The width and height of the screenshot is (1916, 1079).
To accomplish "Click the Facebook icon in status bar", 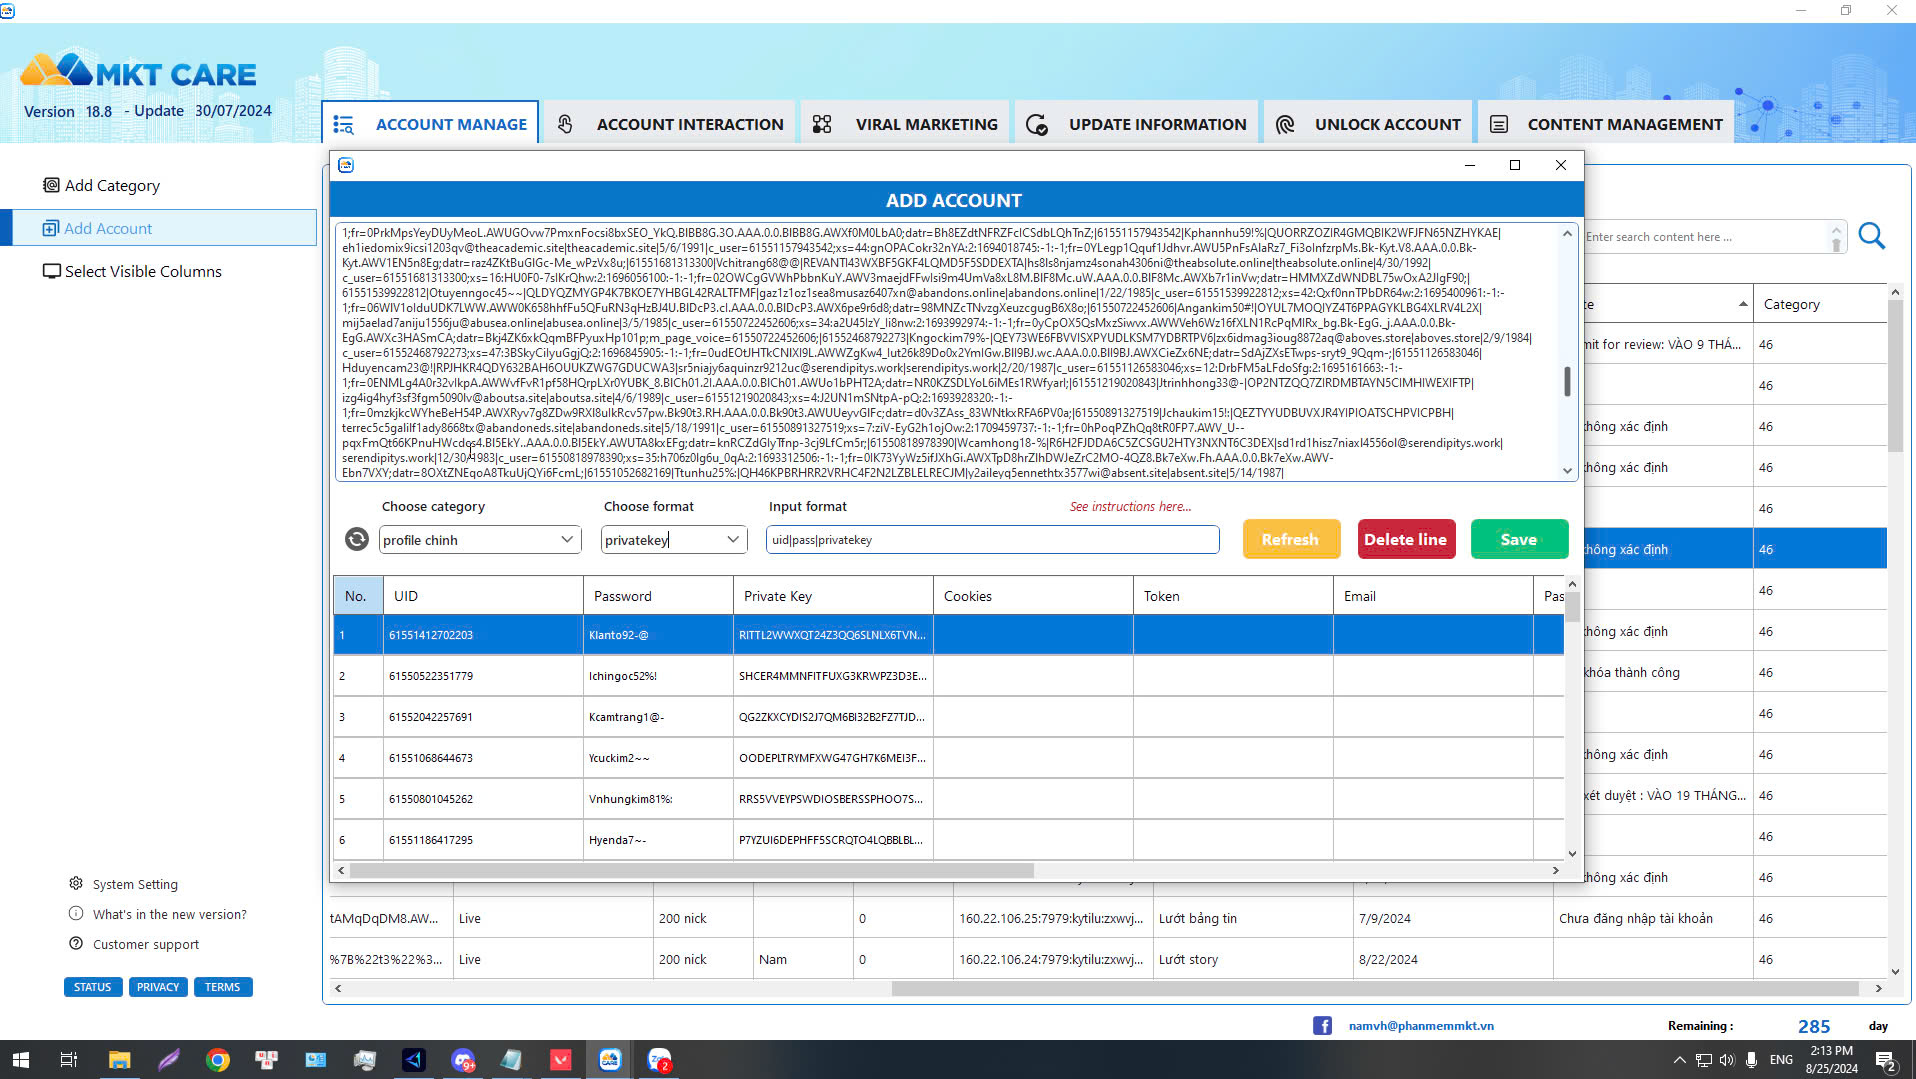I will 1322,1025.
